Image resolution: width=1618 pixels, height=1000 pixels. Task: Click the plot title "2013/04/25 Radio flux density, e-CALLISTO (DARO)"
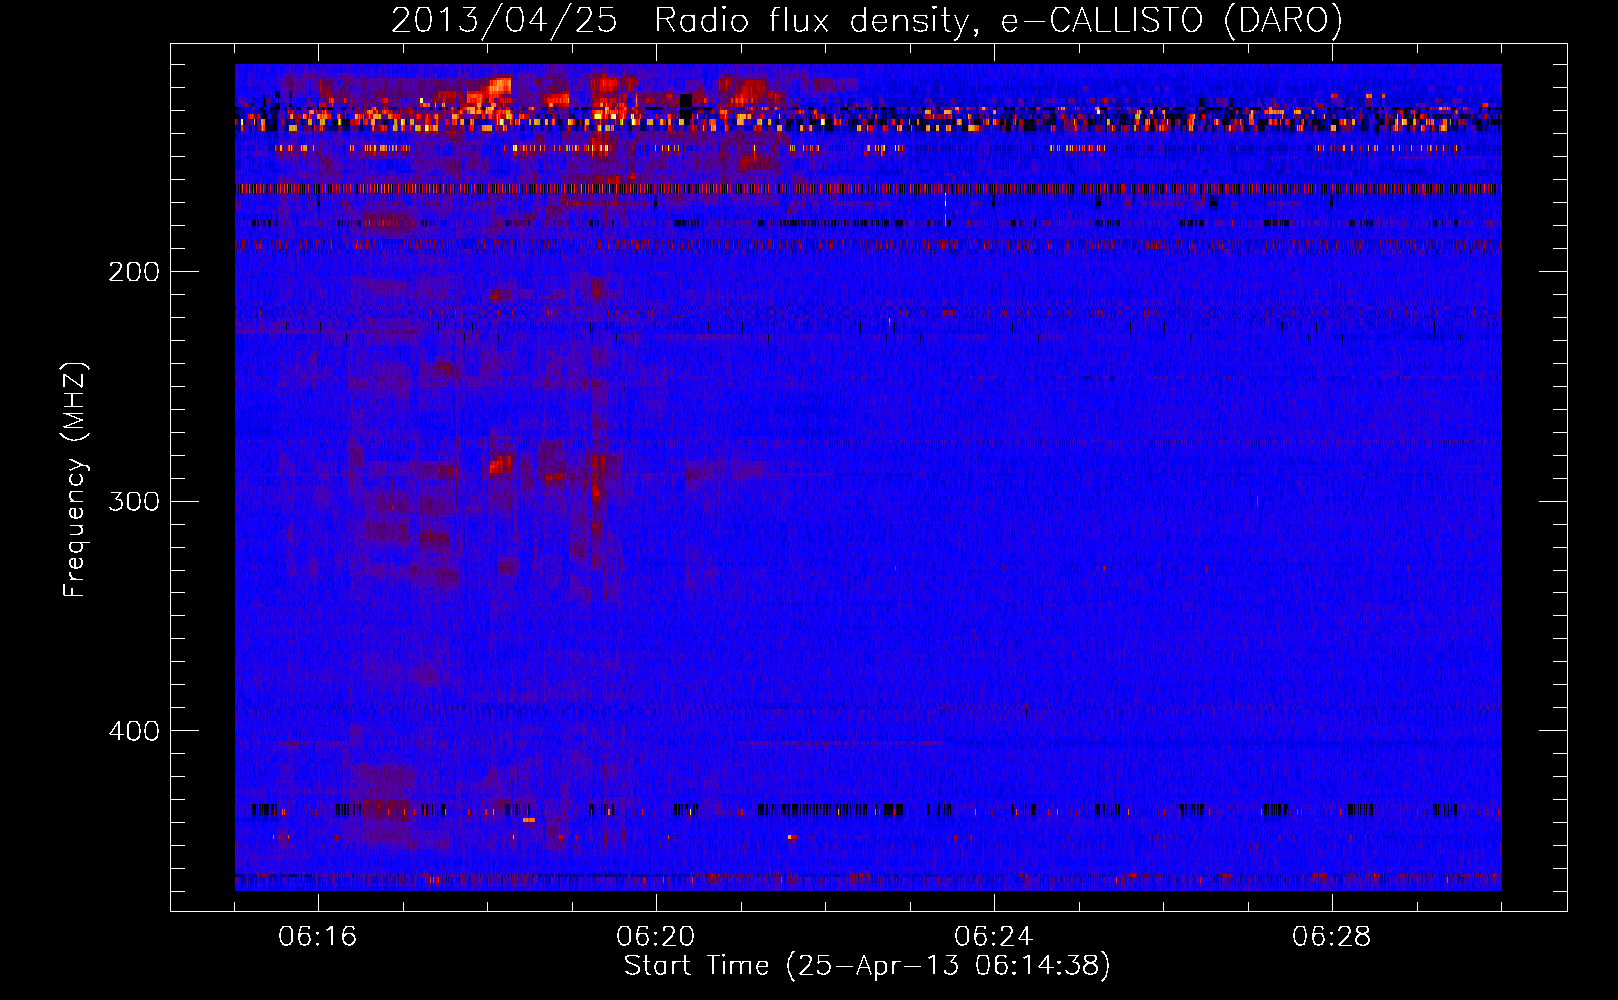[x=867, y=20]
